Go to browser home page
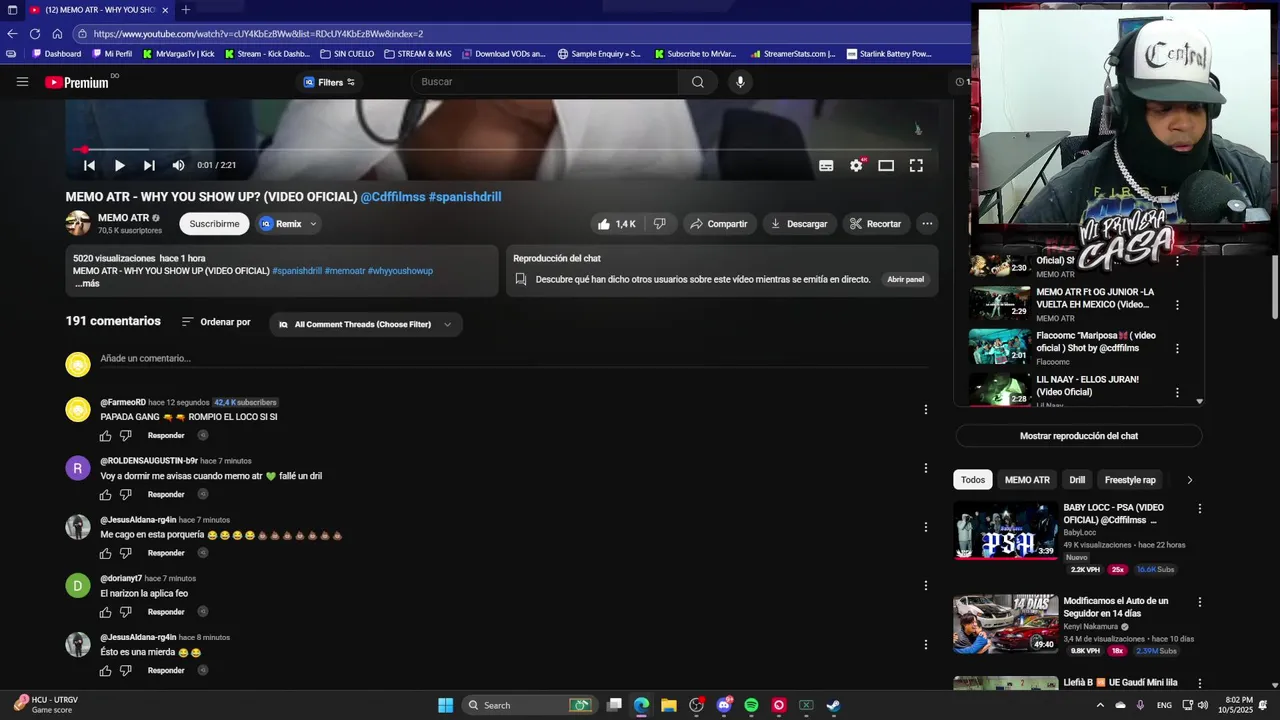Image resolution: width=1280 pixels, height=720 pixels. 57,33
